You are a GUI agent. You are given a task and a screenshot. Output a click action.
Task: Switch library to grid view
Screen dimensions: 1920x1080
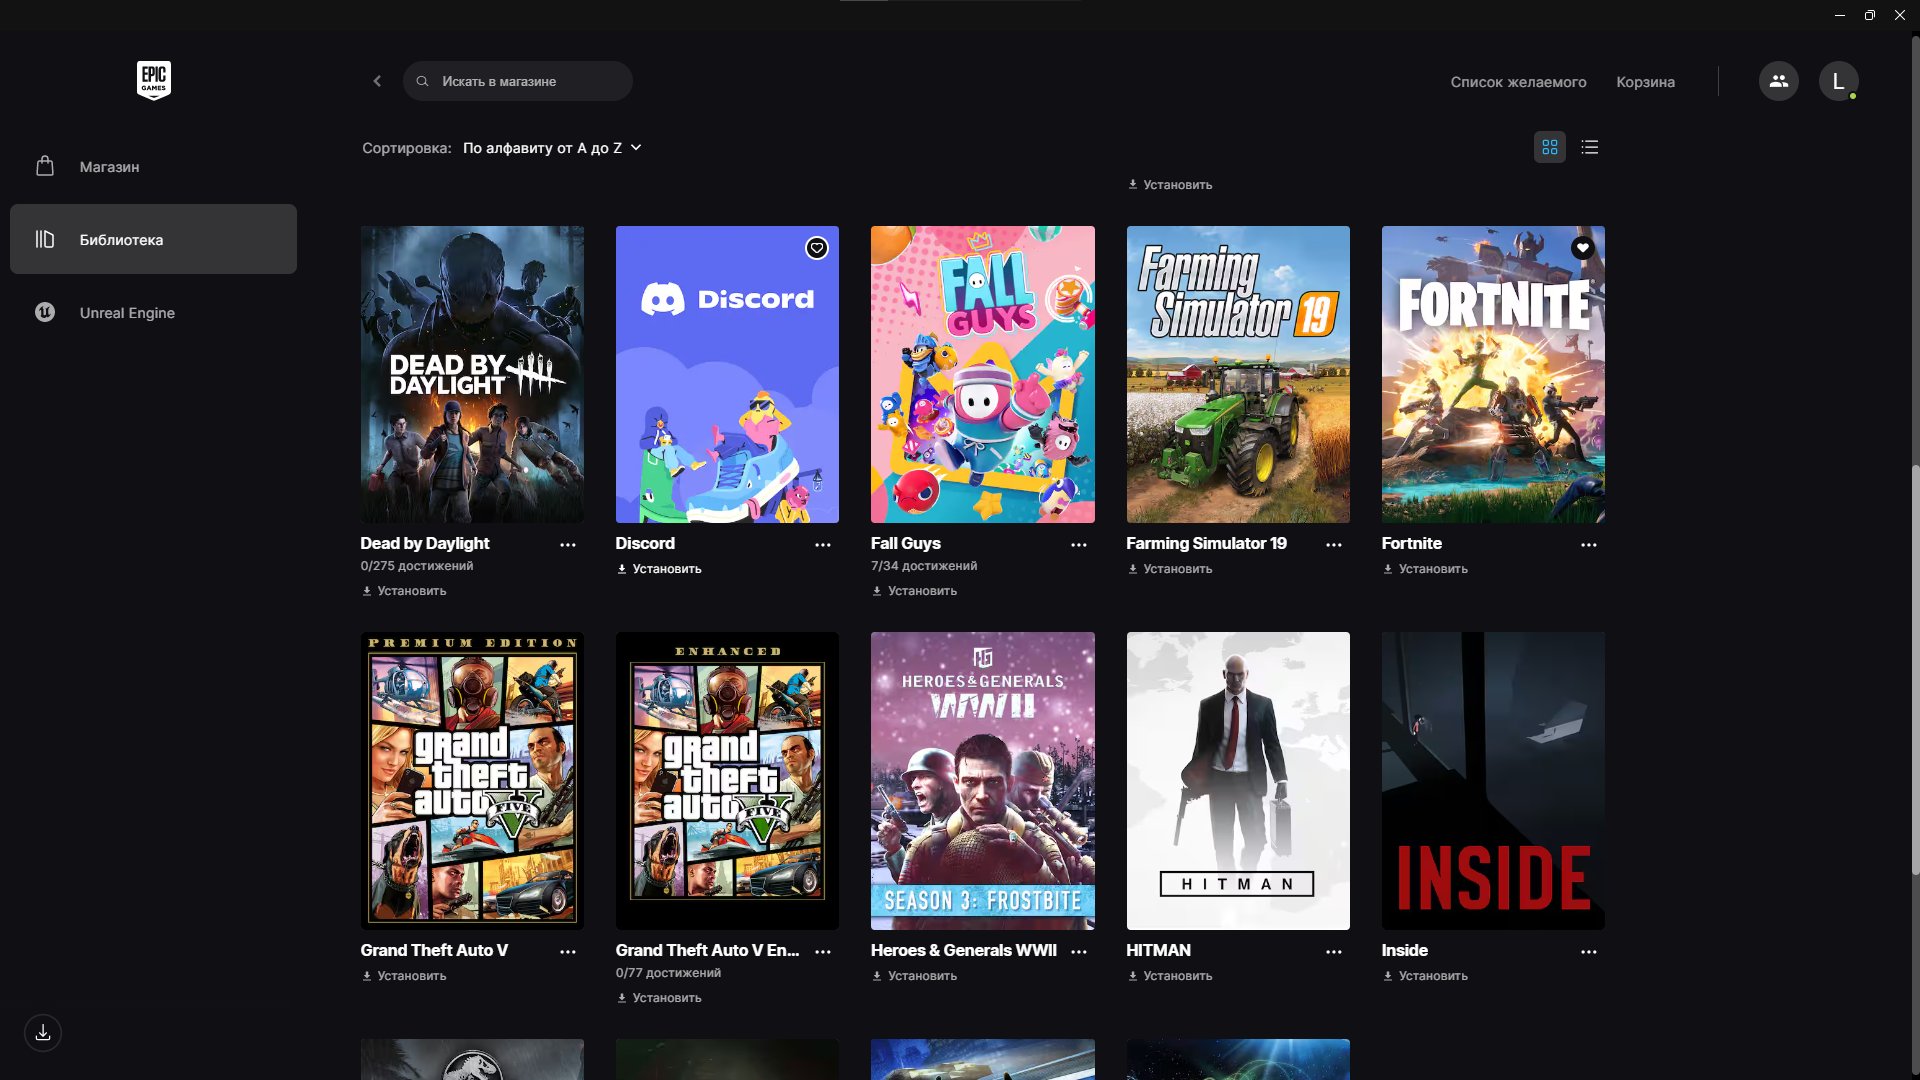coord(1549,147)
